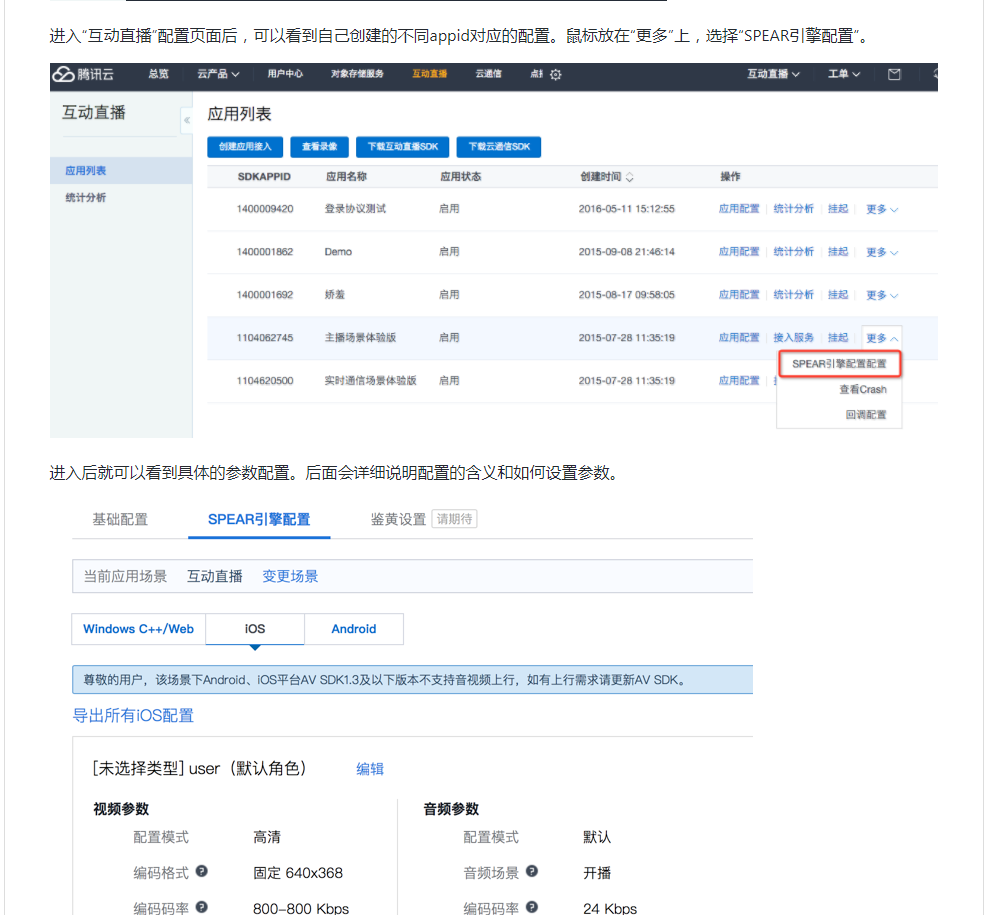Screen dimensions: 1004x915
Task: Click the 请期待 badge beside 鉴黄设置
Action: [x=455, y=519]
